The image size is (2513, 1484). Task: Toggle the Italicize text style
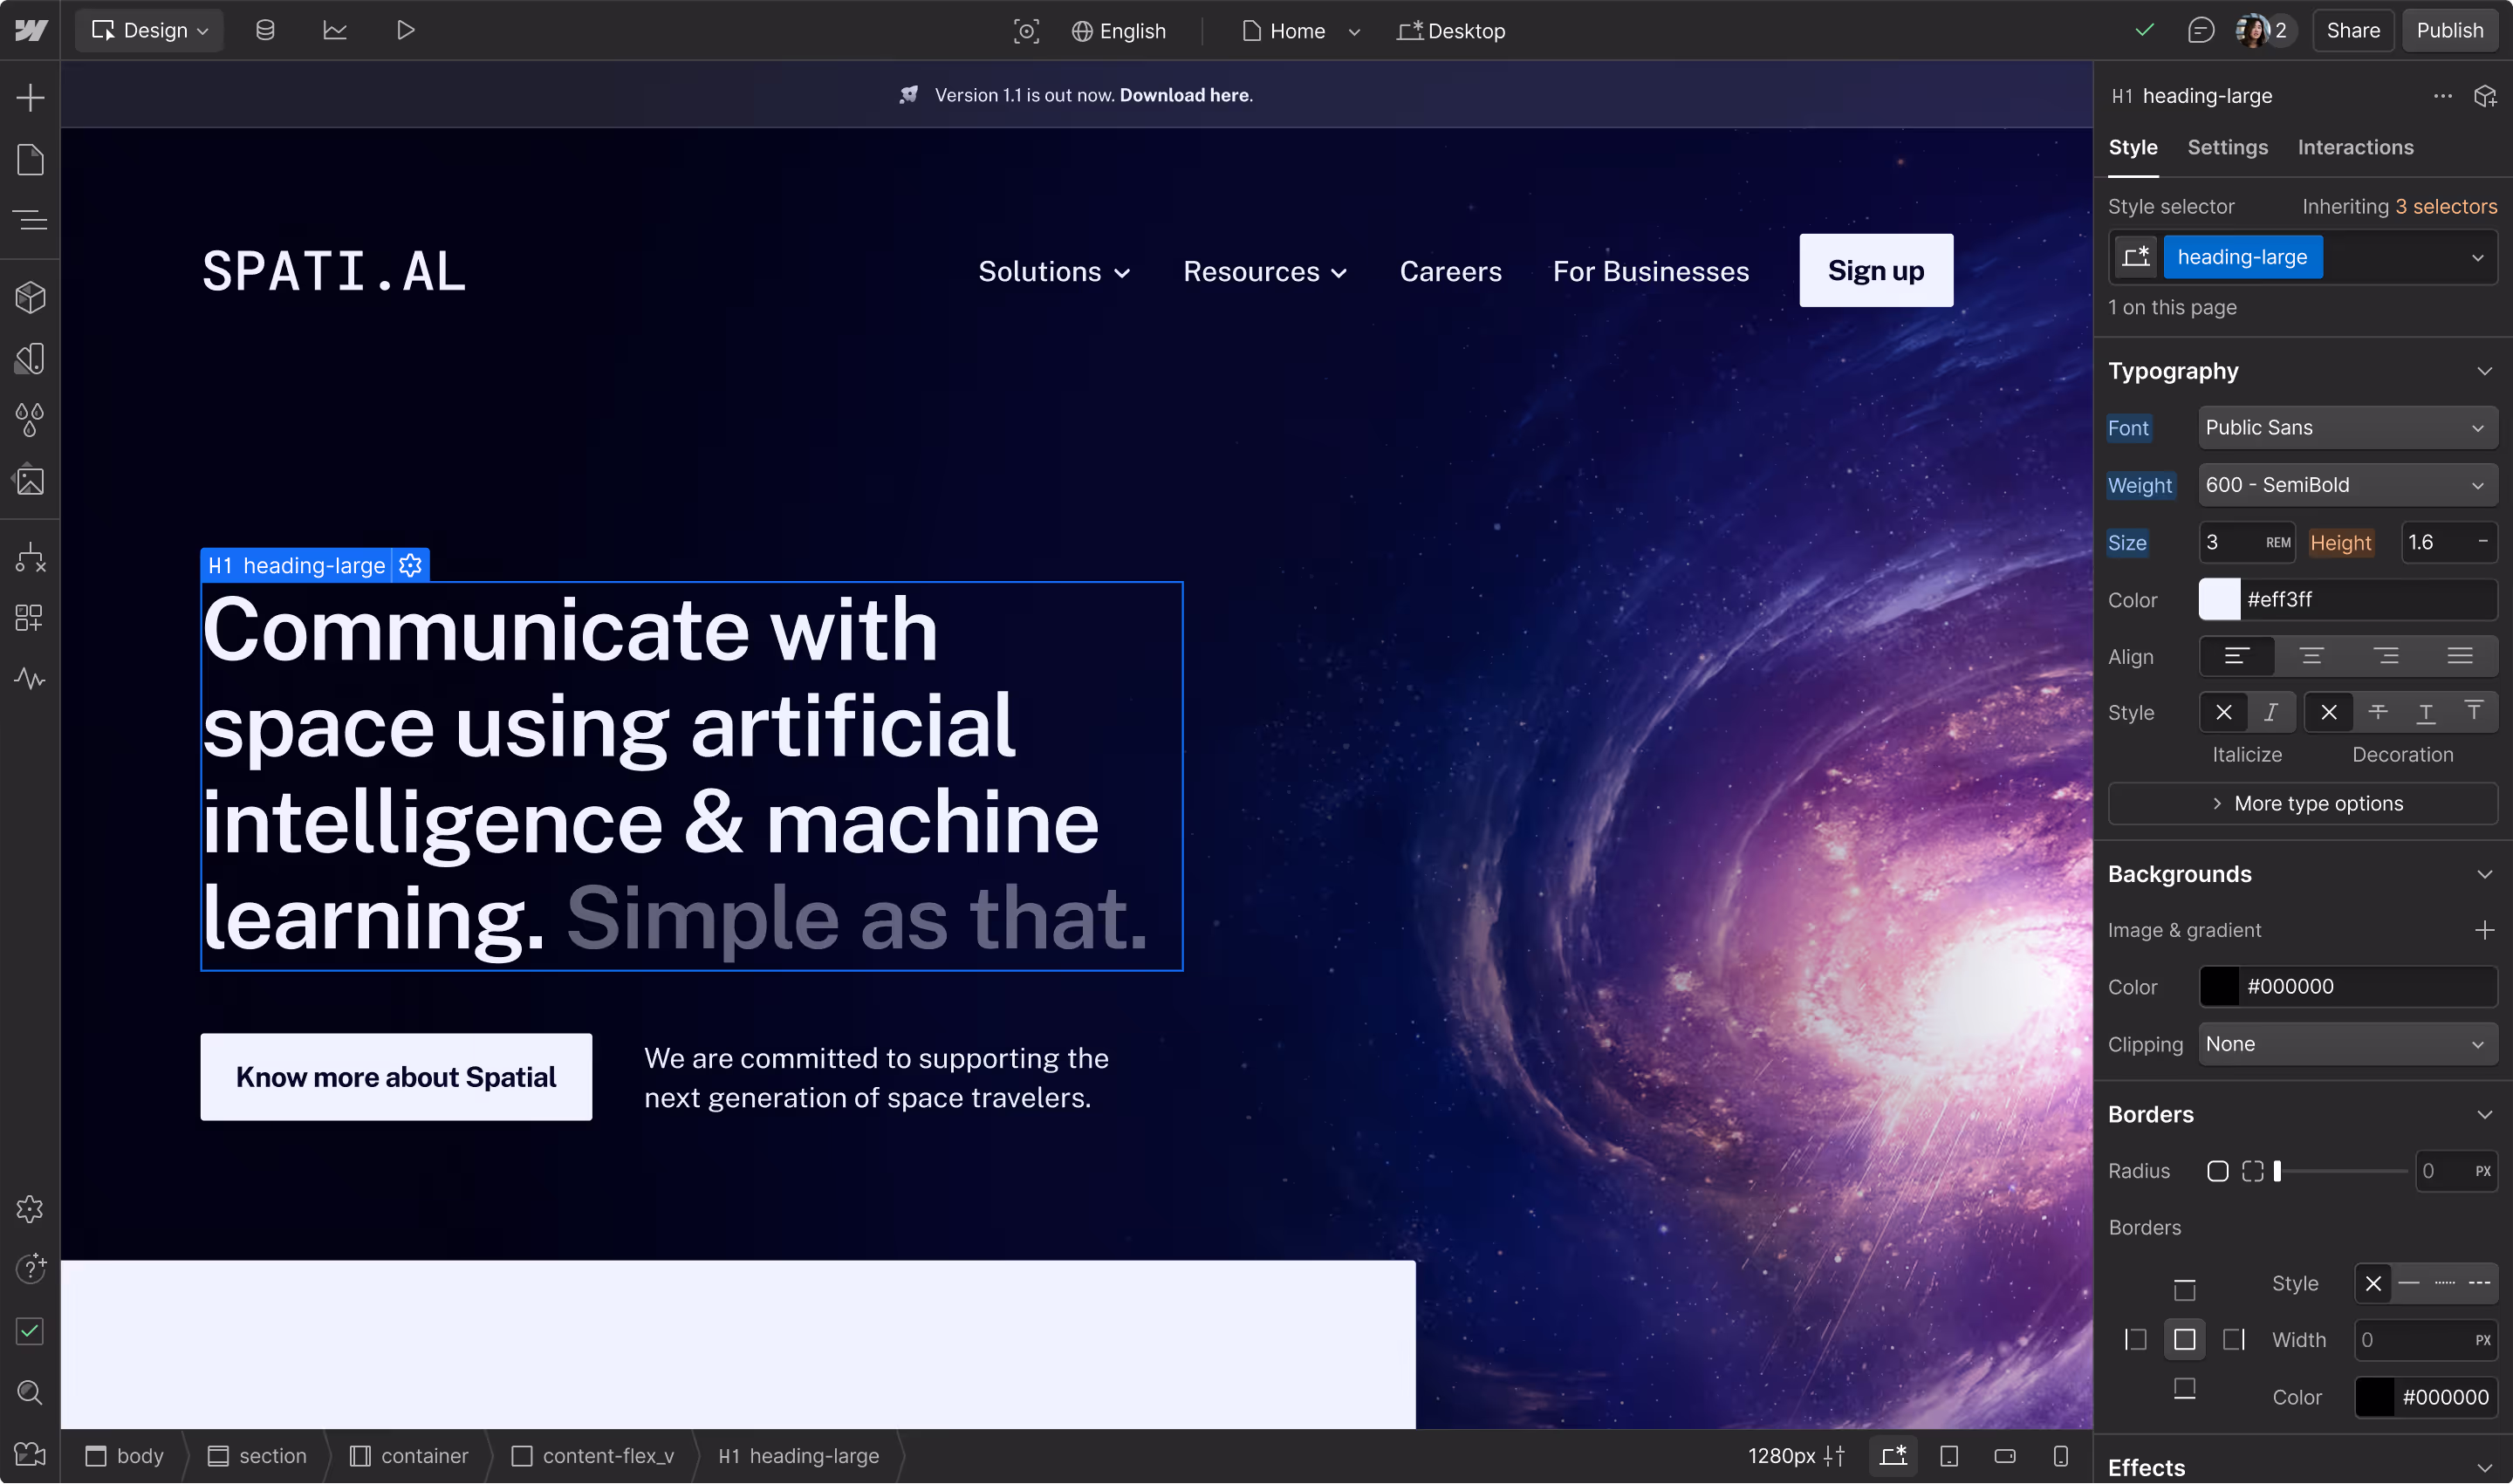2271,712
